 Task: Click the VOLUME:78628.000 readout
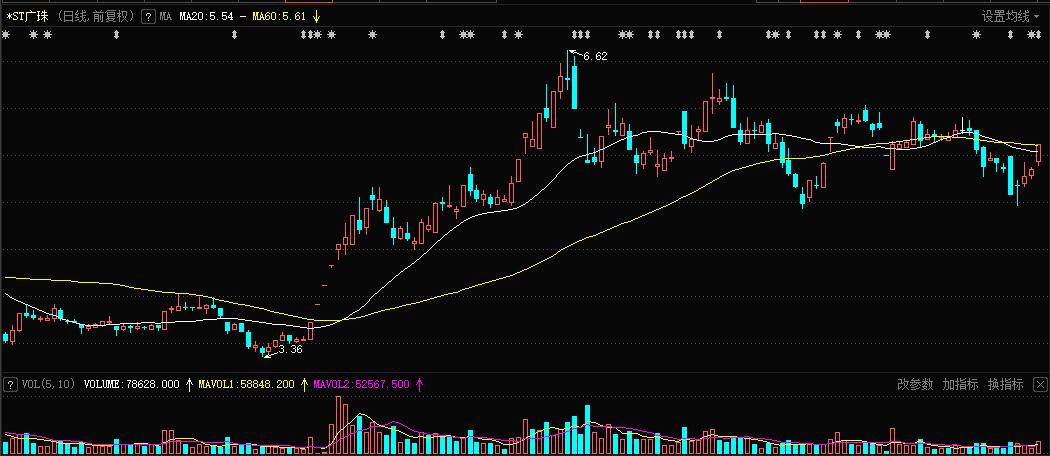point(132,384)
